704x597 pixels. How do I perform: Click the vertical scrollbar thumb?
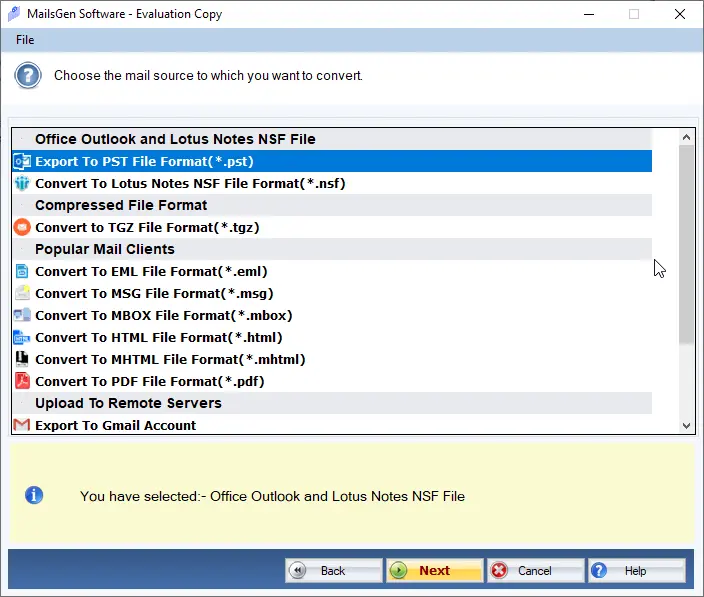(686, 244)
